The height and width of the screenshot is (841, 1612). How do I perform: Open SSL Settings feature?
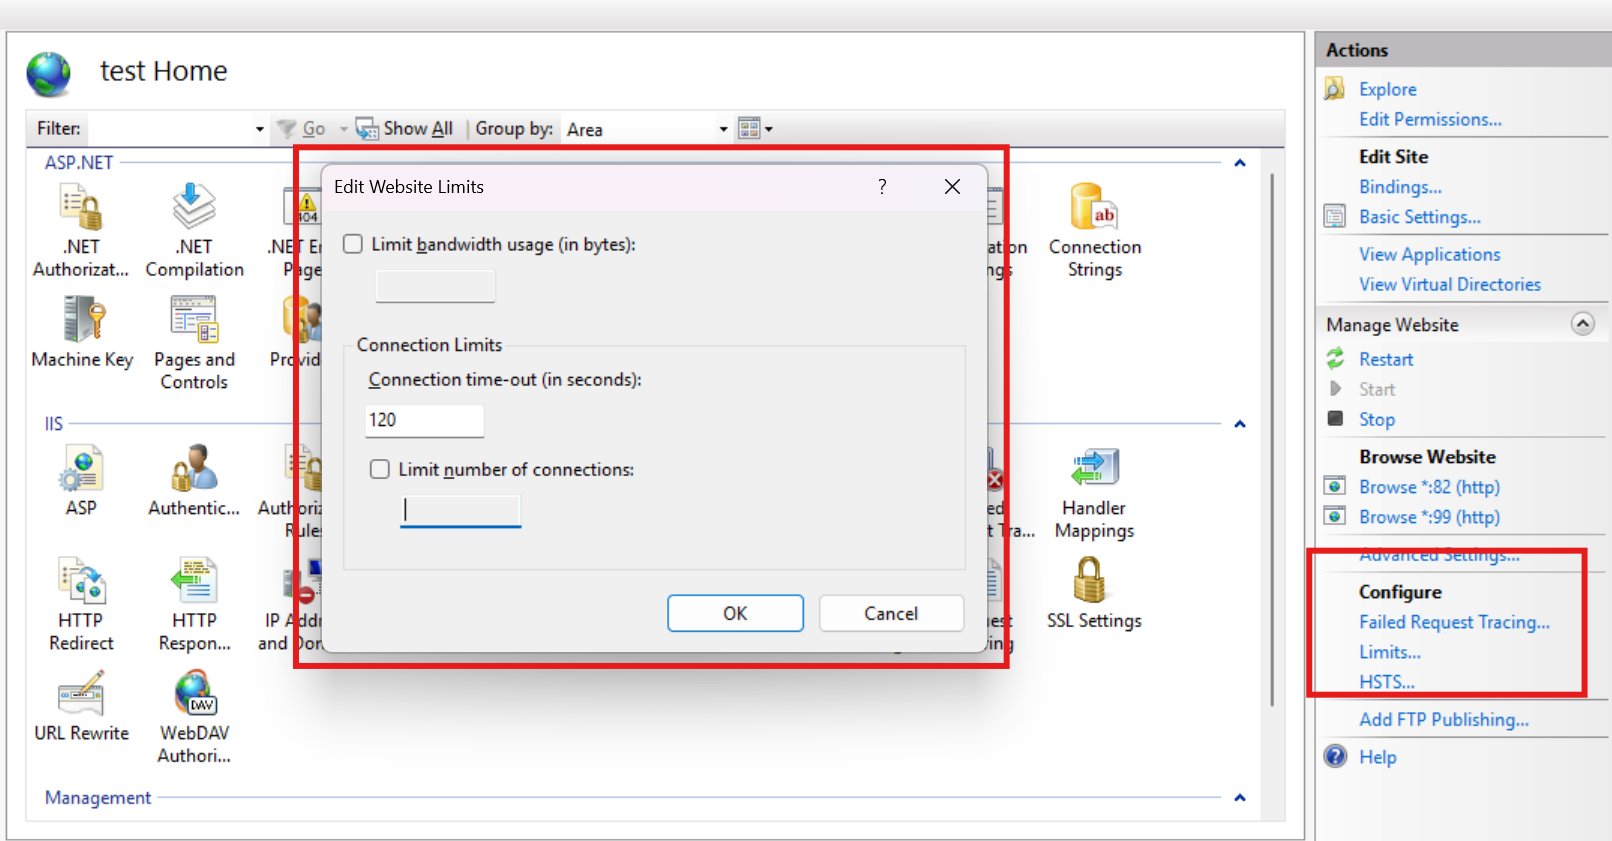click(x=1094, y=593)
